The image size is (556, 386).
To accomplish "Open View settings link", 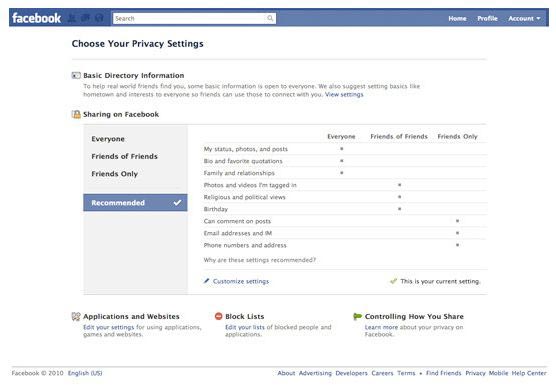I will pyautogui.click(x=344, y=94).
